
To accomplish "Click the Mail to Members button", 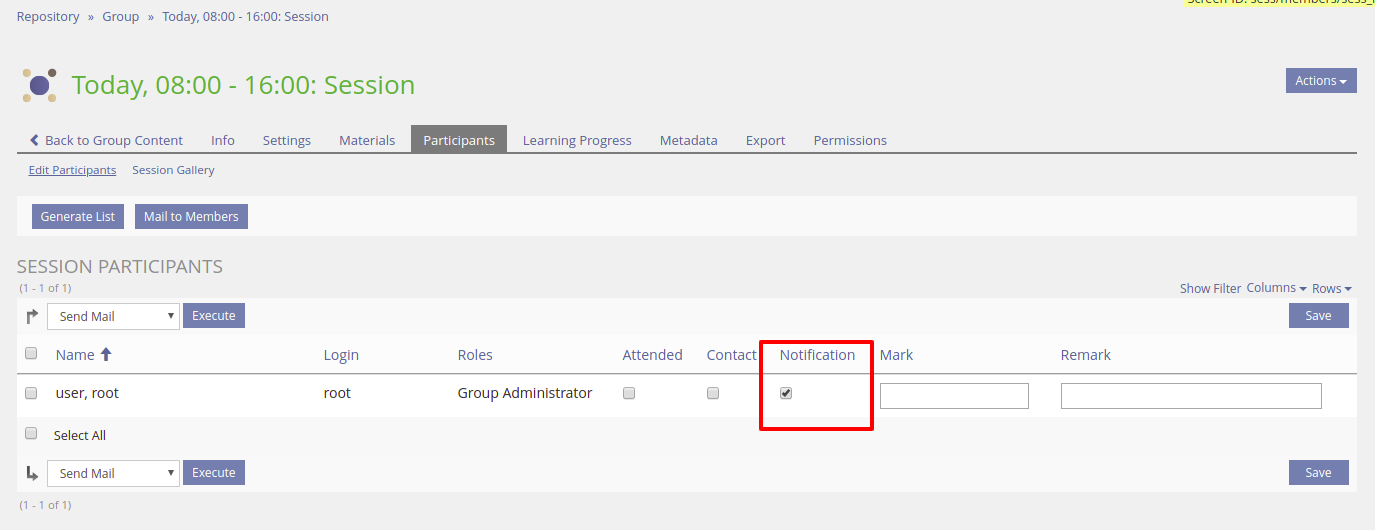I will click(x=191, y=217).
